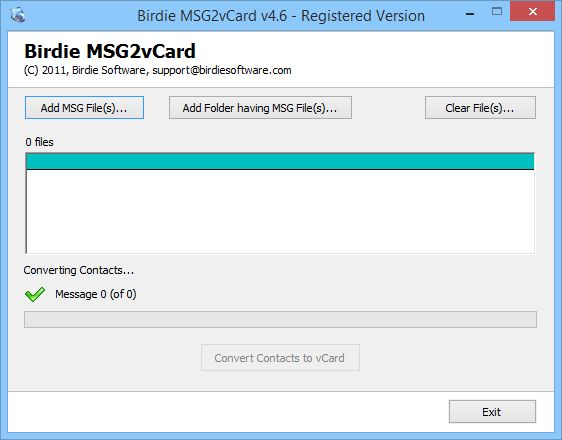Image resolution: width=562 pixels, height=440 pixels.
Task: Click the white footer area beside Exit
Action: pos(228,412)
